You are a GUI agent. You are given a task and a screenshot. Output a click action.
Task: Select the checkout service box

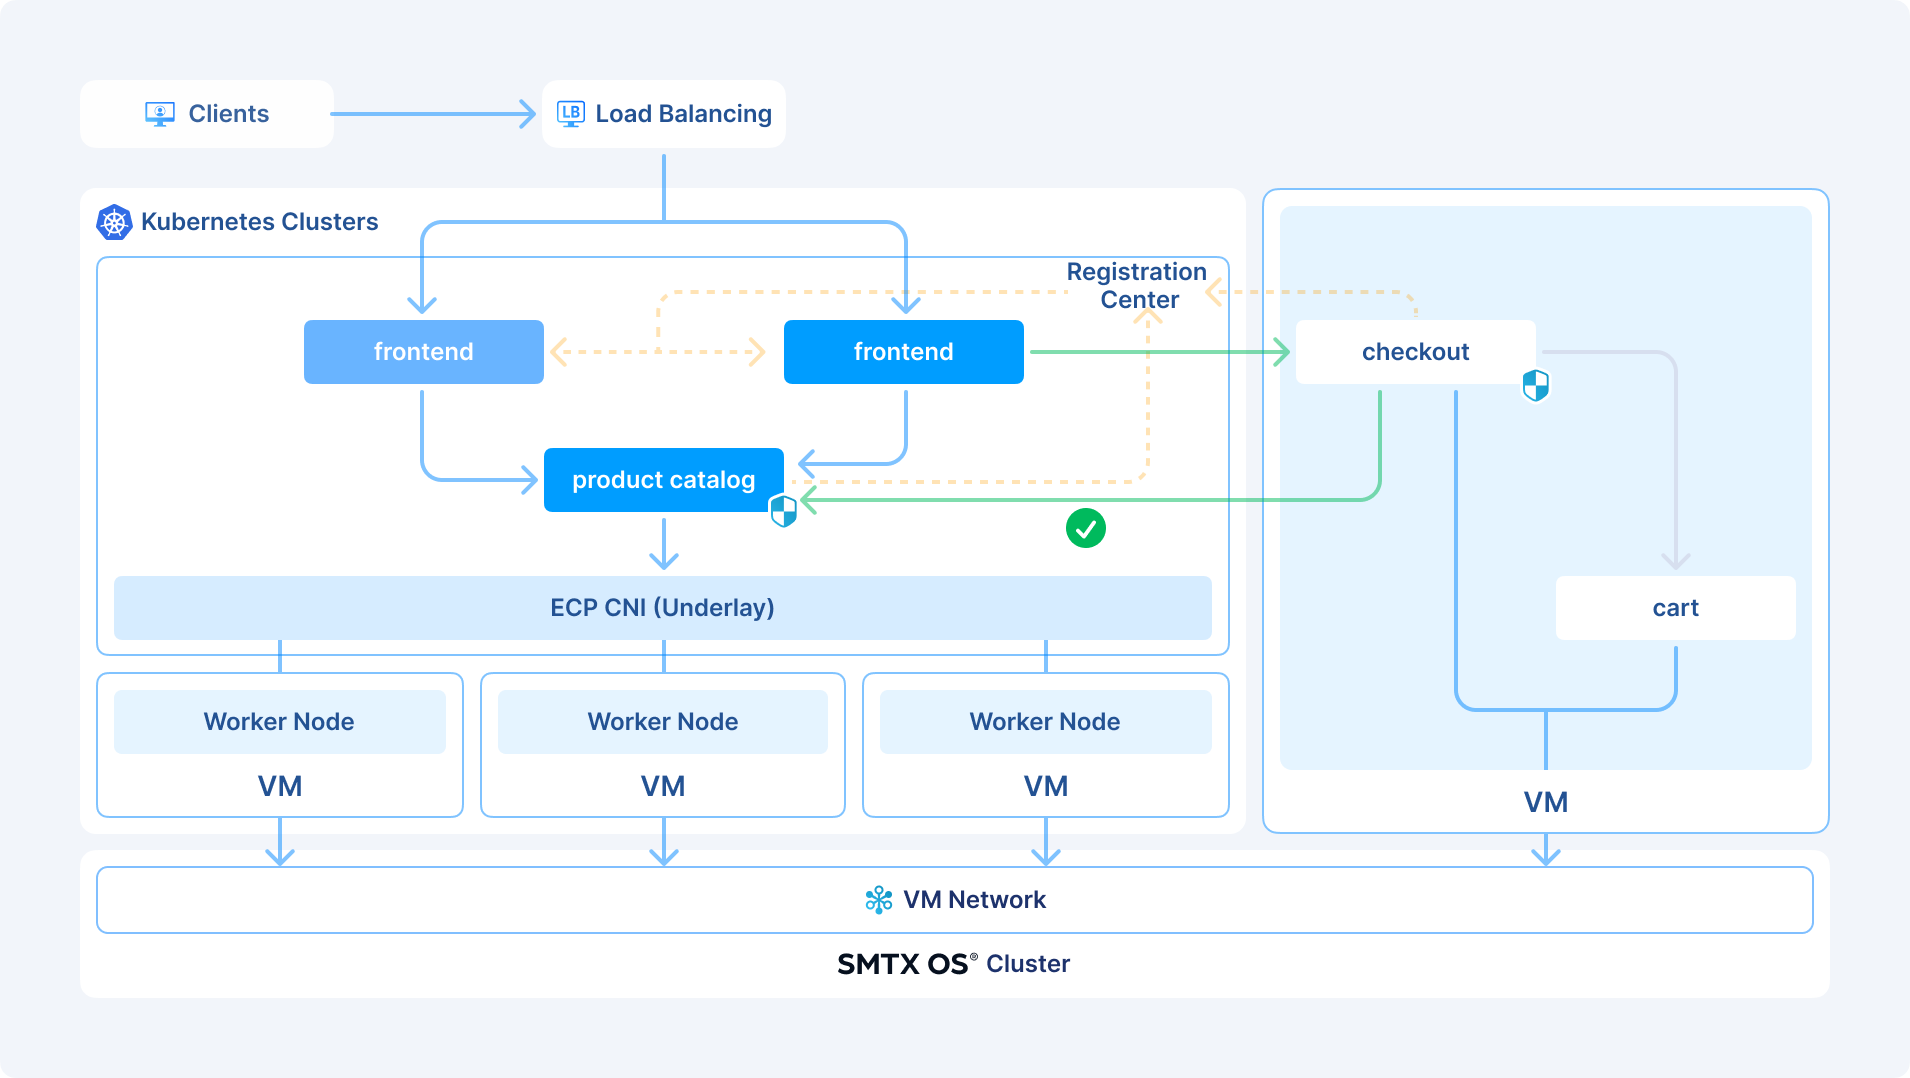[x=1415, y=352]
